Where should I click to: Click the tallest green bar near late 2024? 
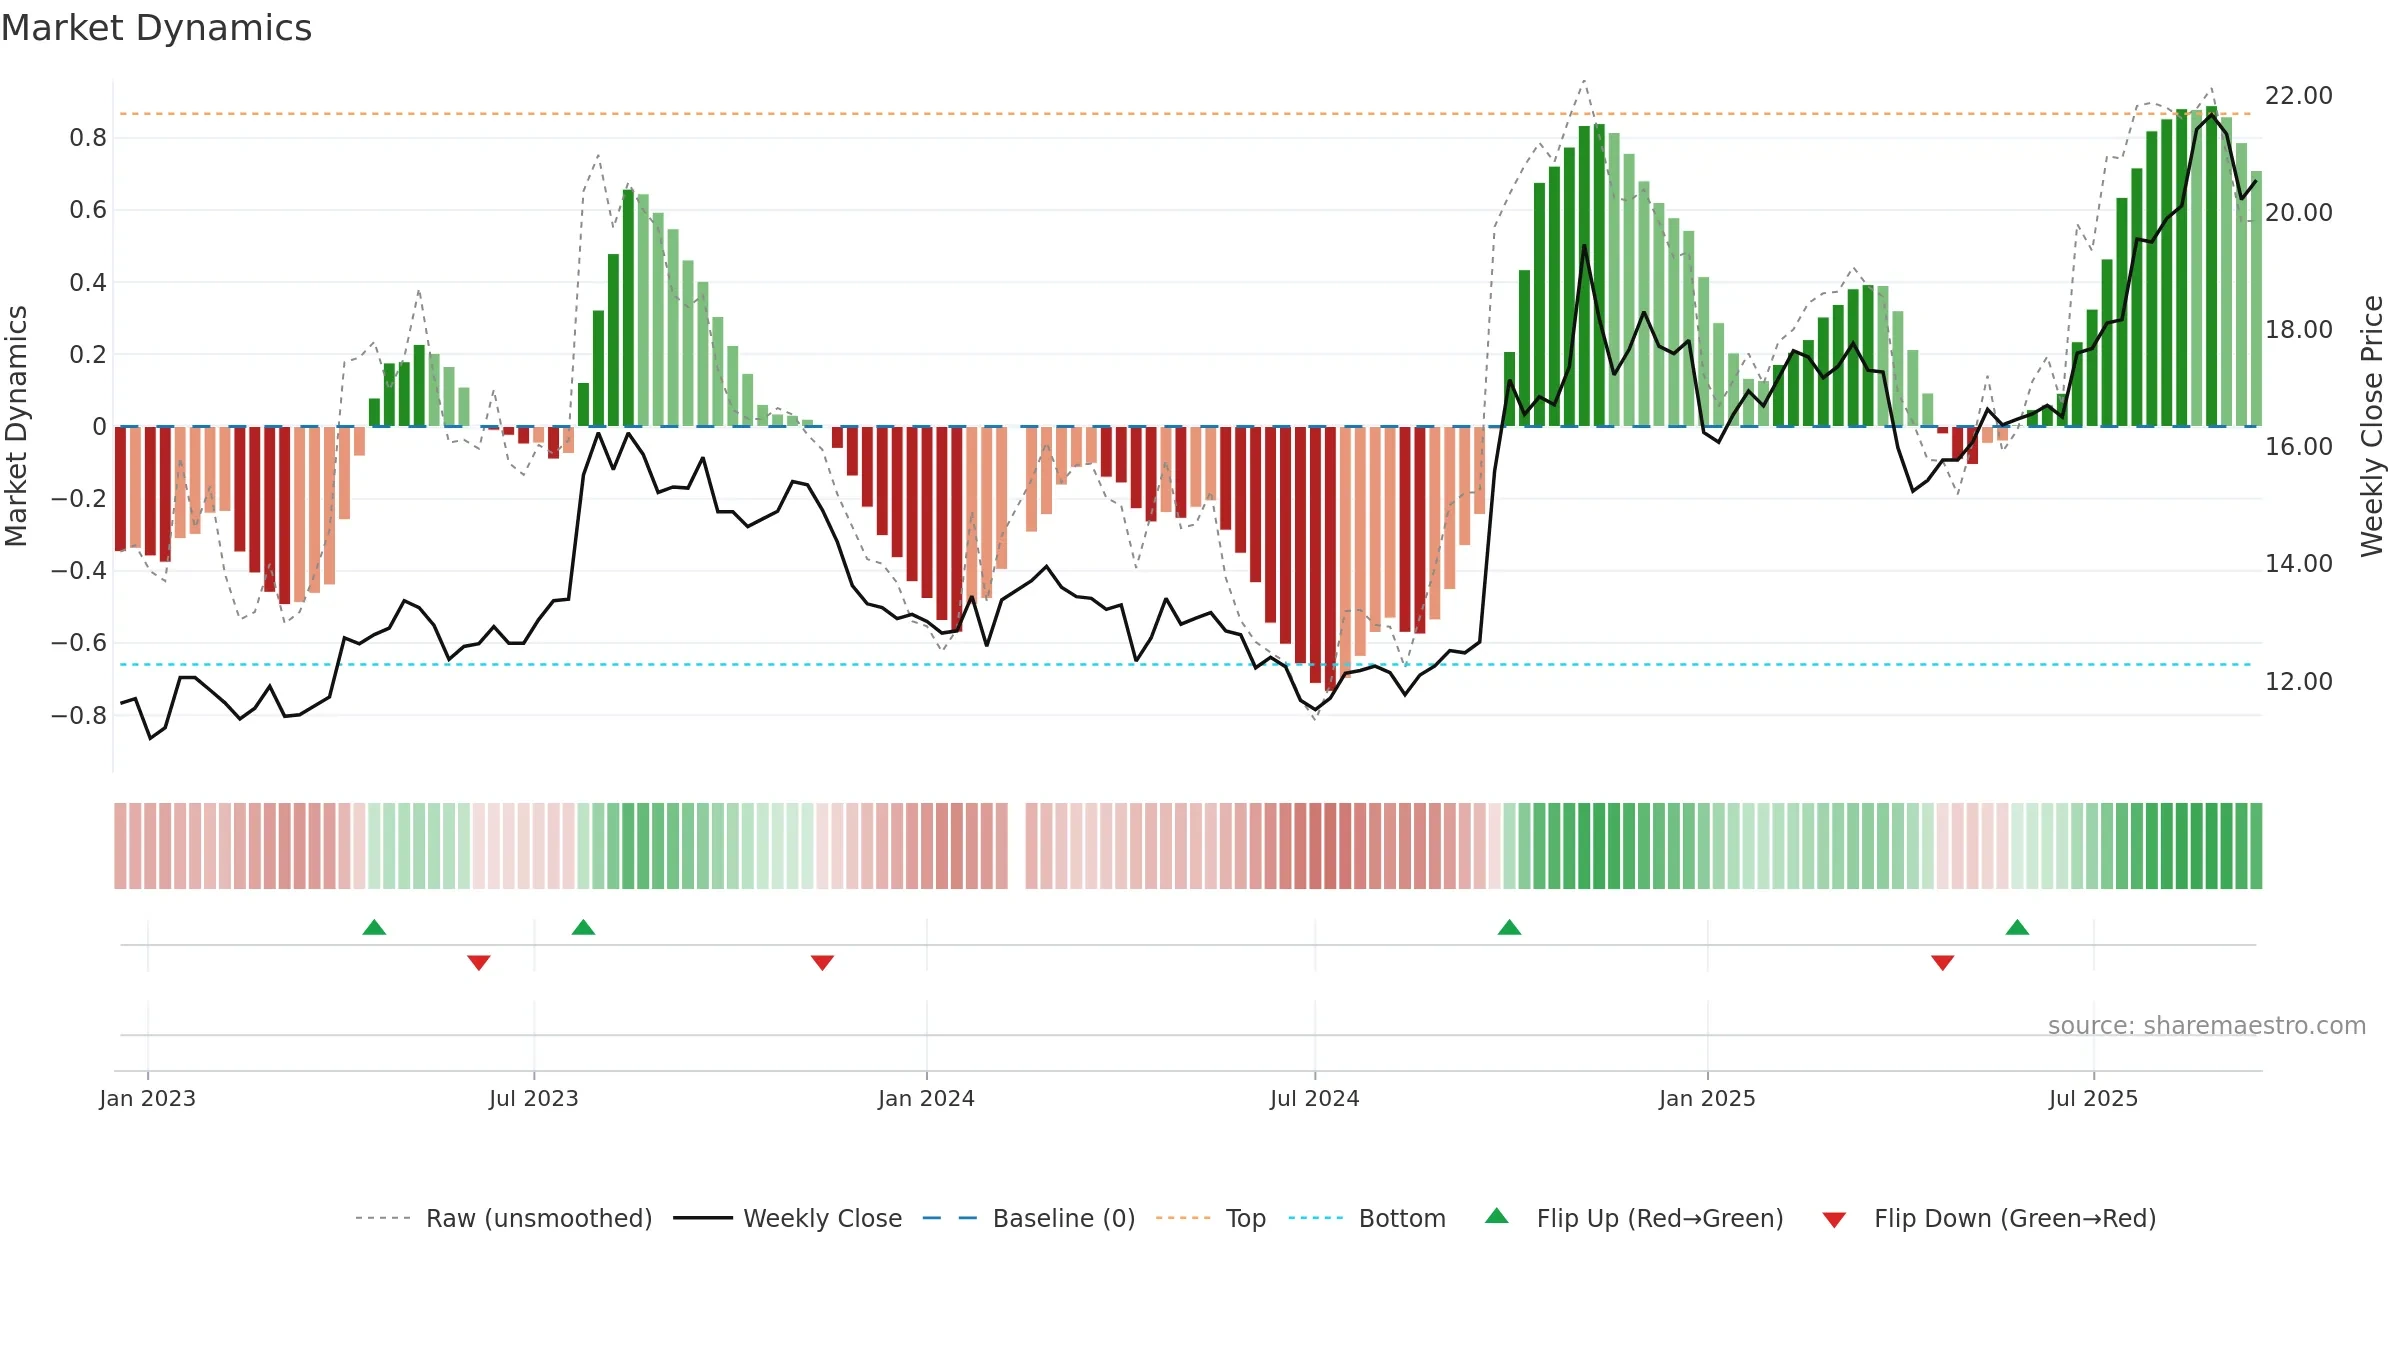(1599, 275)
